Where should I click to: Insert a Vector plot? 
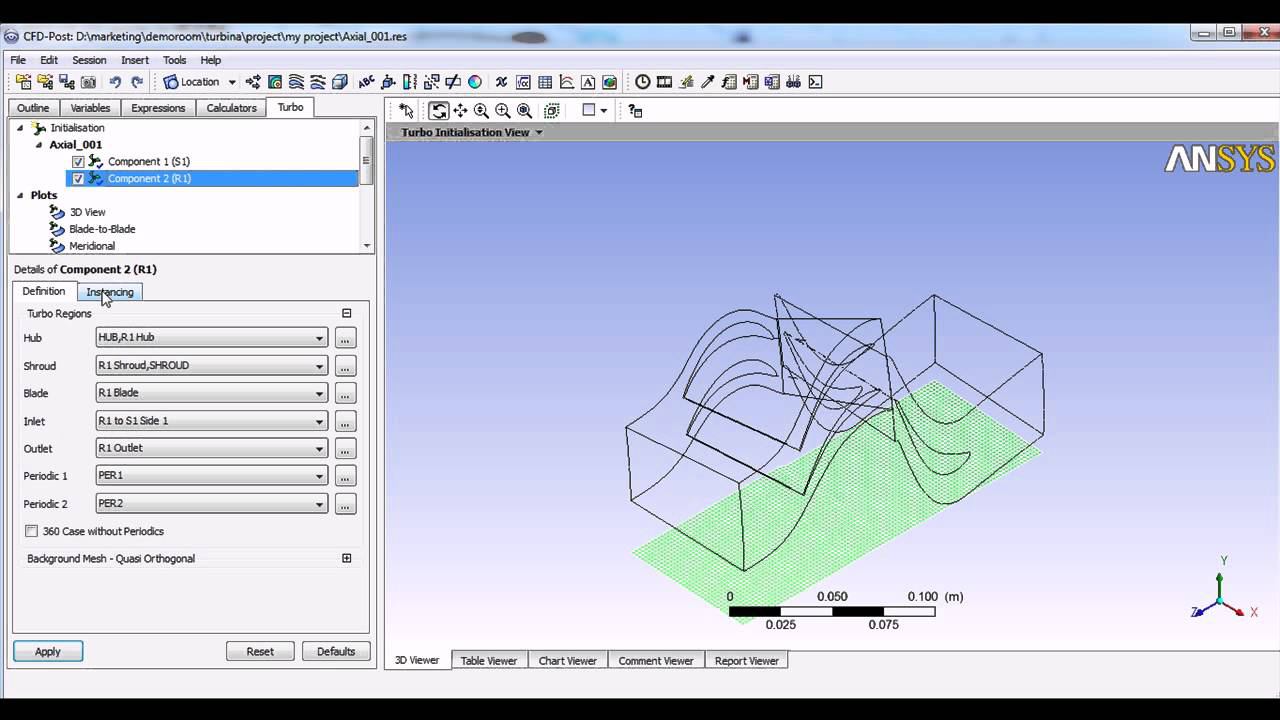tap(253, 82)
